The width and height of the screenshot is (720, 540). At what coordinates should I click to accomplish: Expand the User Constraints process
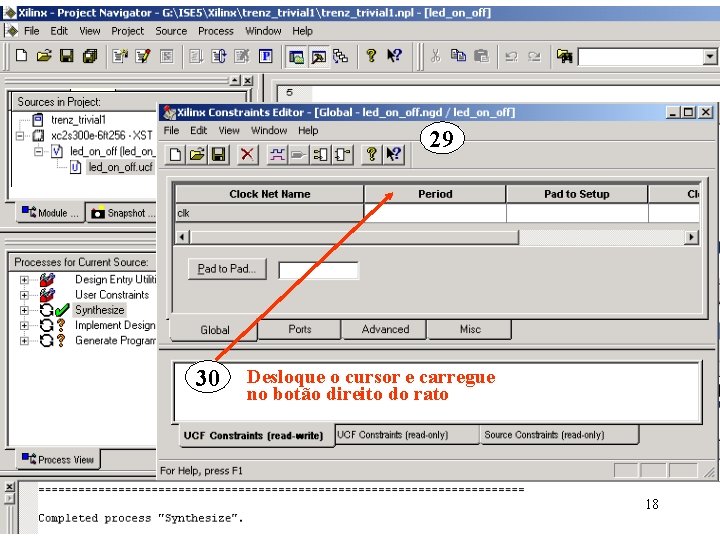click(24, 295)
